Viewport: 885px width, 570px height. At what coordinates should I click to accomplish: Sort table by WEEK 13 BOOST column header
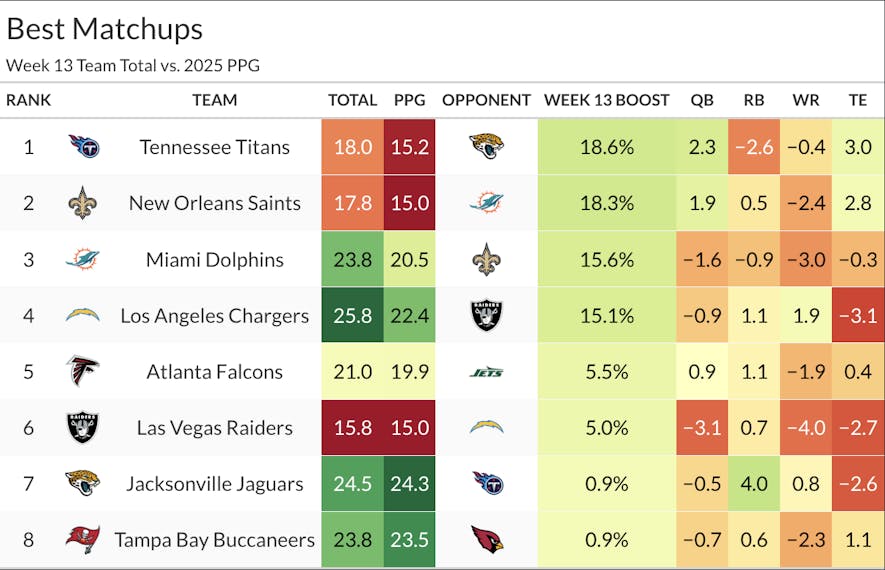tap(606, 100)
